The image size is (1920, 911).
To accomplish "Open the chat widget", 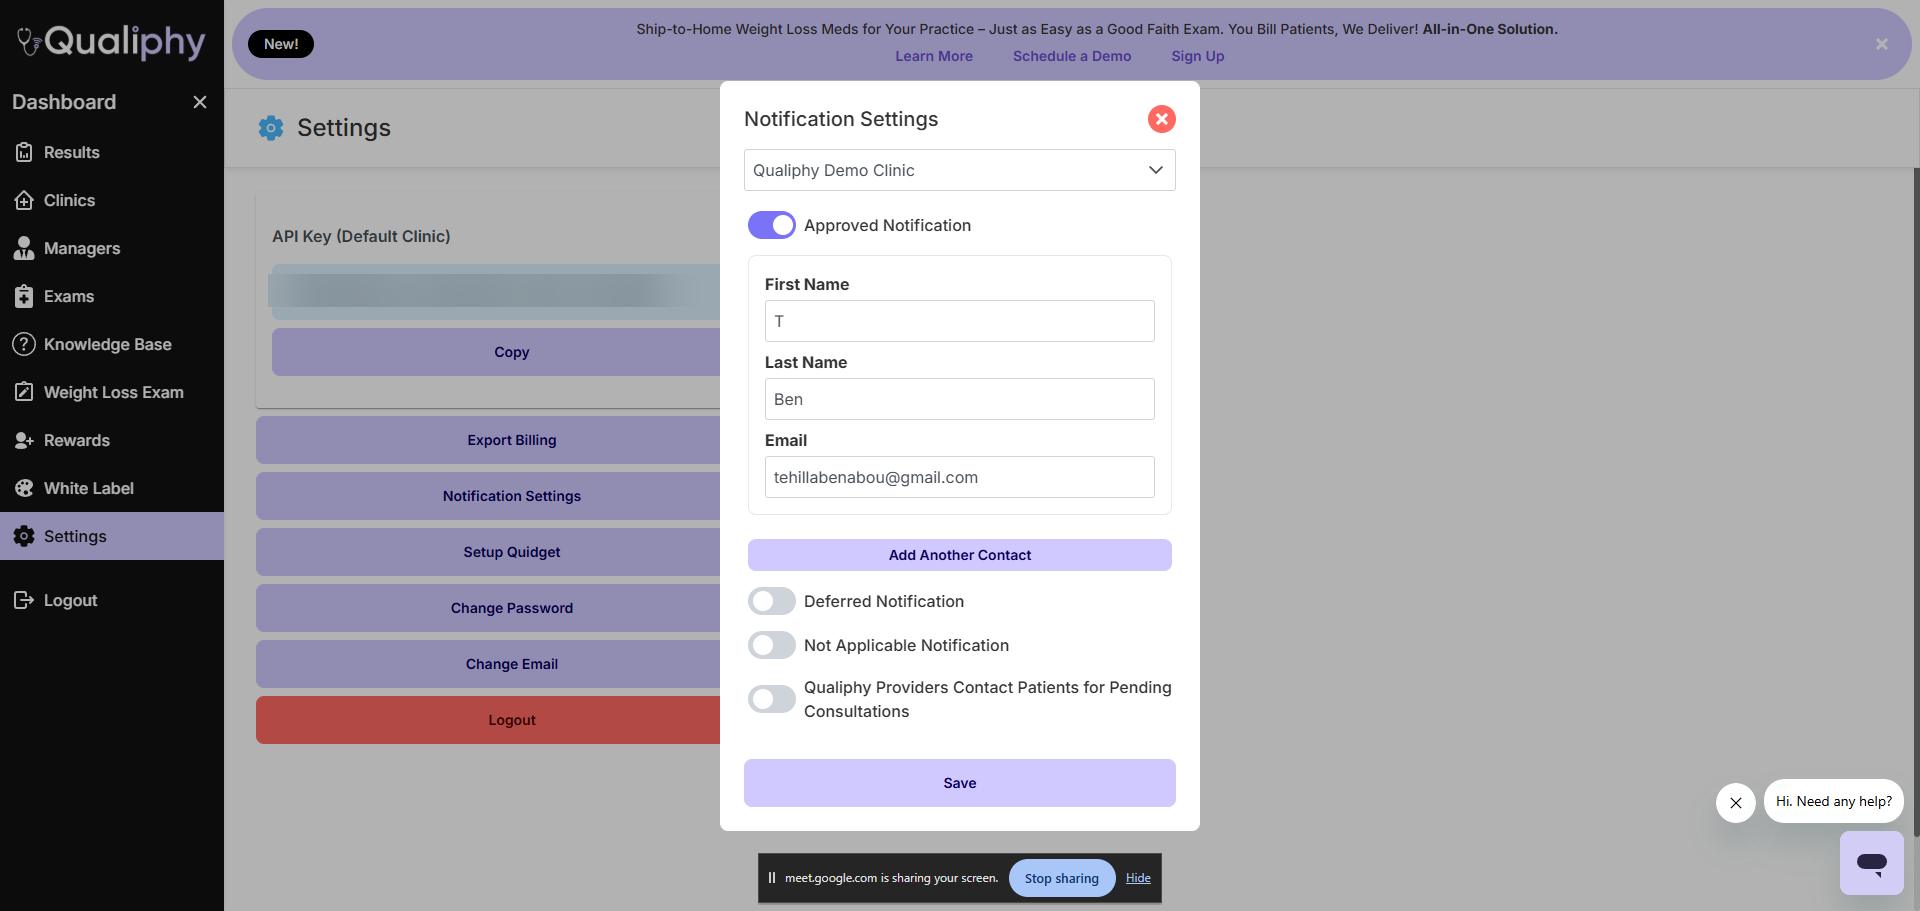I will (1872, 862).
